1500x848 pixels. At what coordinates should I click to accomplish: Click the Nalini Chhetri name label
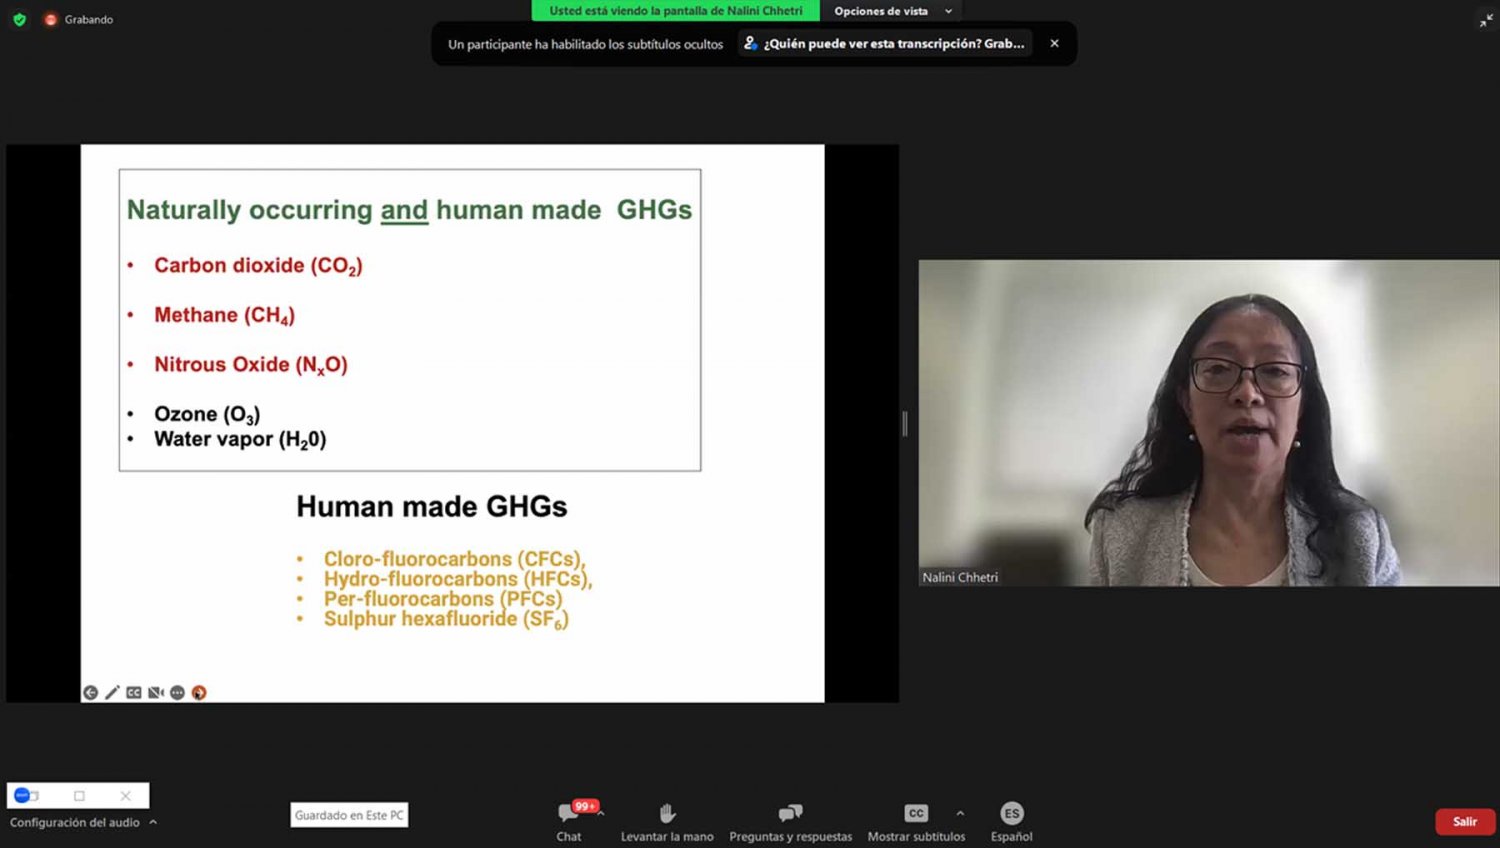(960, 577)
